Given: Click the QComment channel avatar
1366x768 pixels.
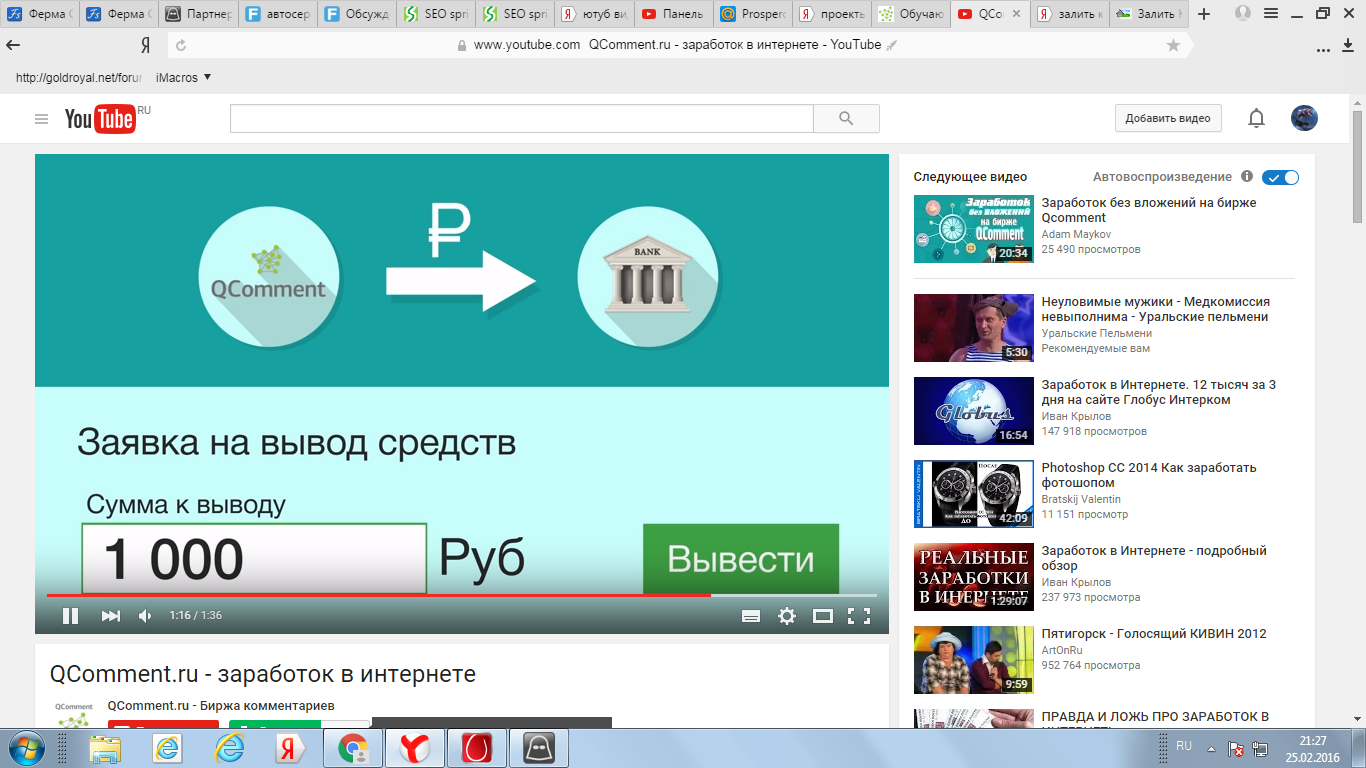Looking at the screenshot, I should tap(74, 713).
